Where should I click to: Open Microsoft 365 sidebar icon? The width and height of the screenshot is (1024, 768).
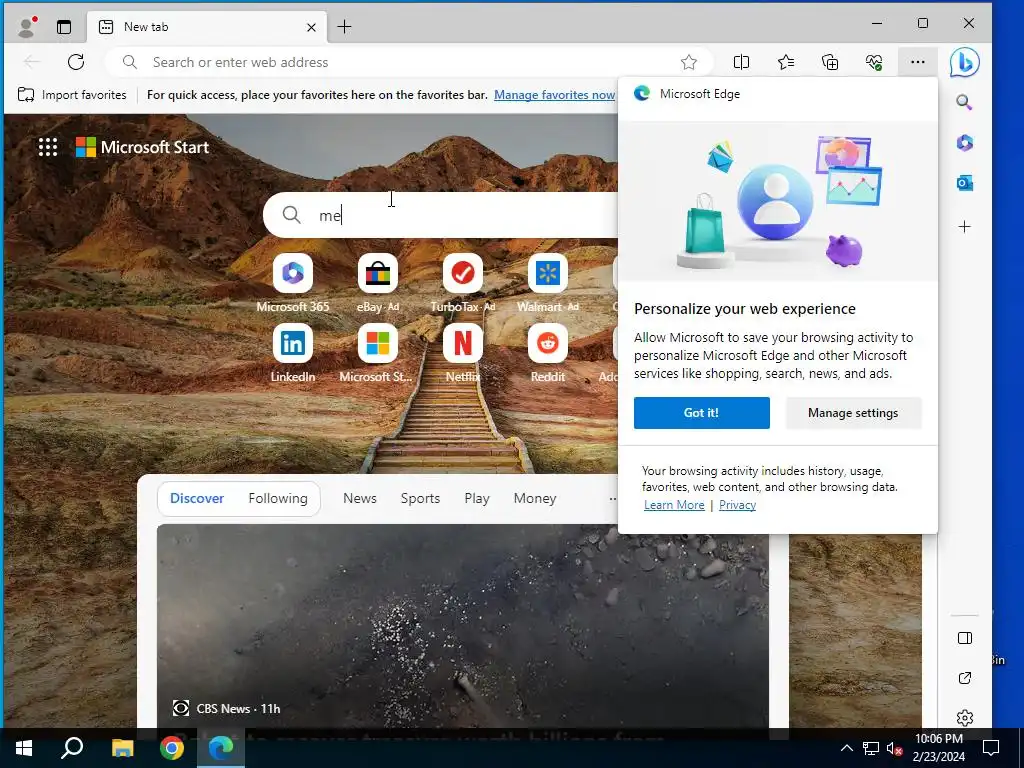pos(965,143)
